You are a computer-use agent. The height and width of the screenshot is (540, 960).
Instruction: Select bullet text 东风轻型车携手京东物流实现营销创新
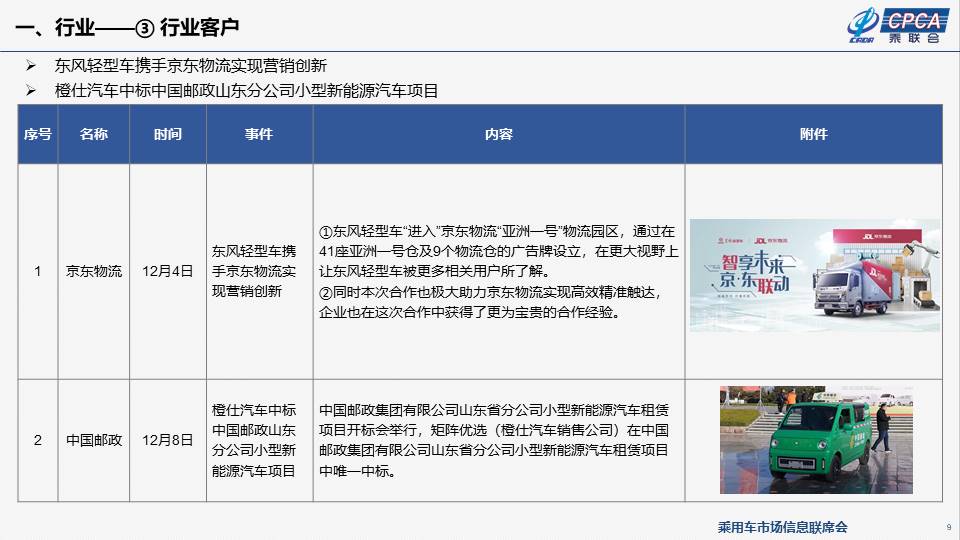click(190, 66)
